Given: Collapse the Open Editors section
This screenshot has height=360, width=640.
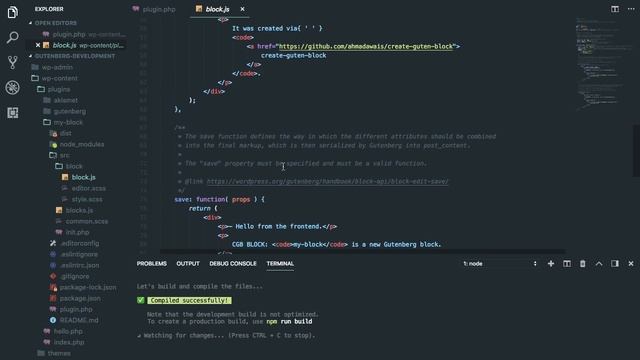Looking at the screenshot, I should coord(30,23).
